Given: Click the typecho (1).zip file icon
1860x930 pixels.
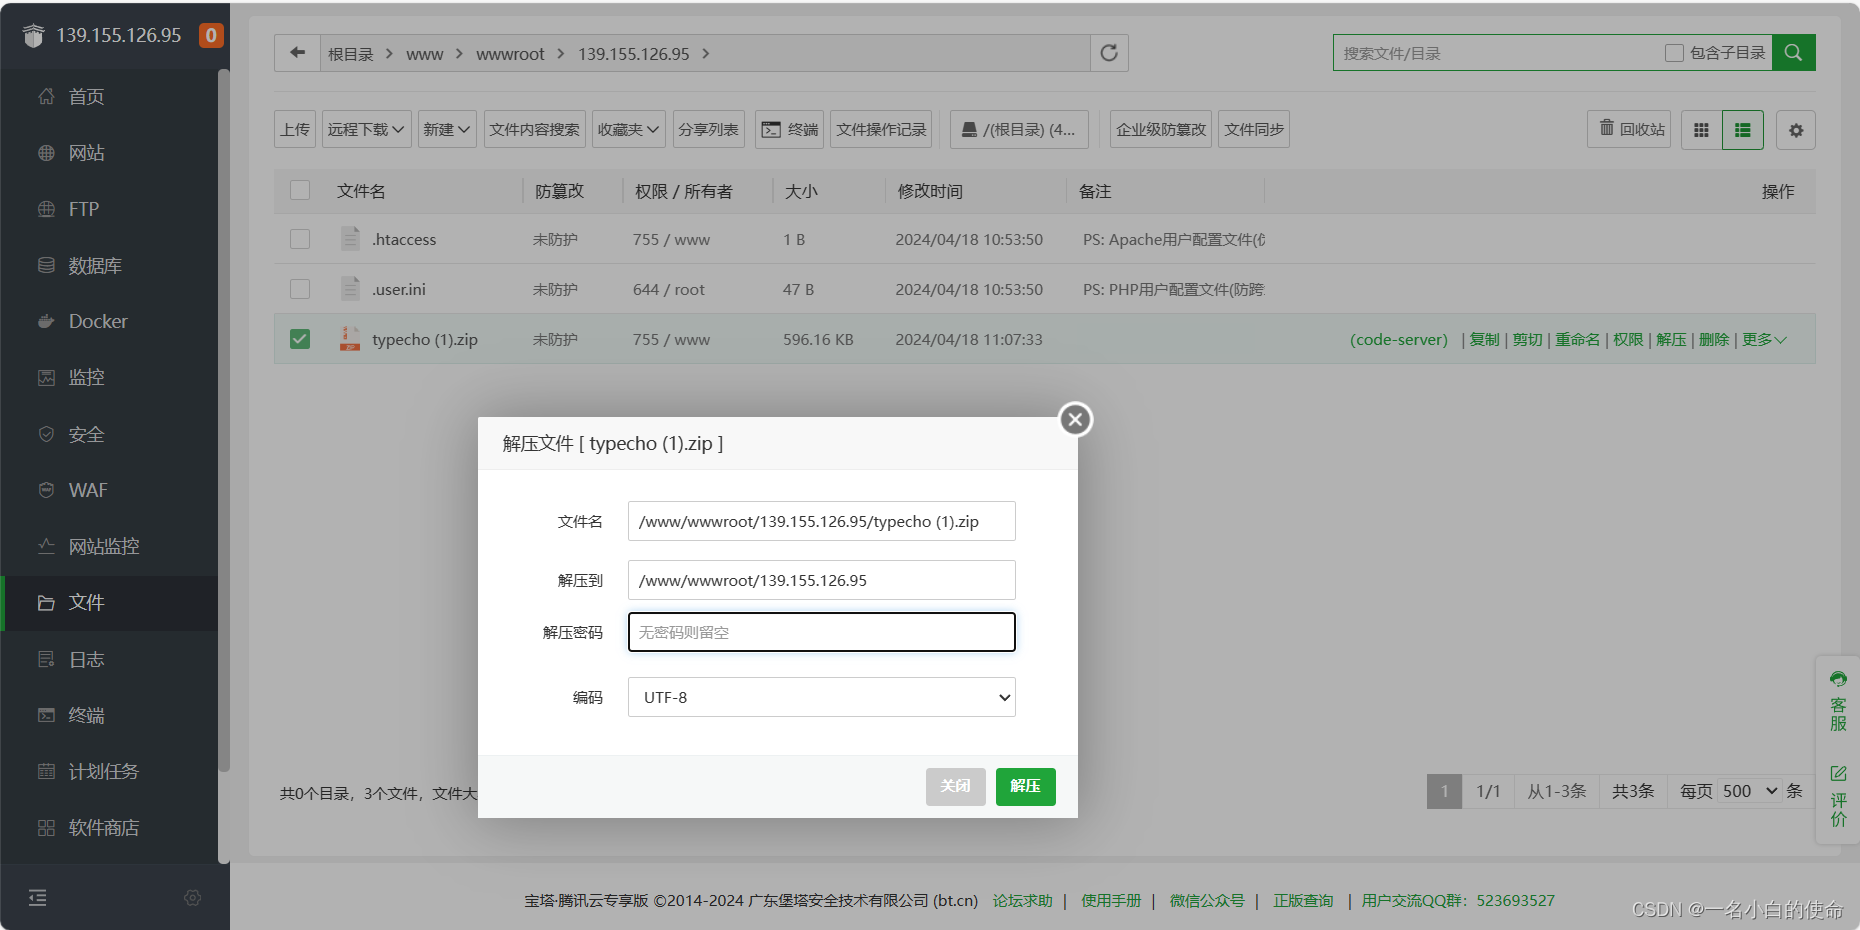Looking at the screenshot, I should coord(349,339).
